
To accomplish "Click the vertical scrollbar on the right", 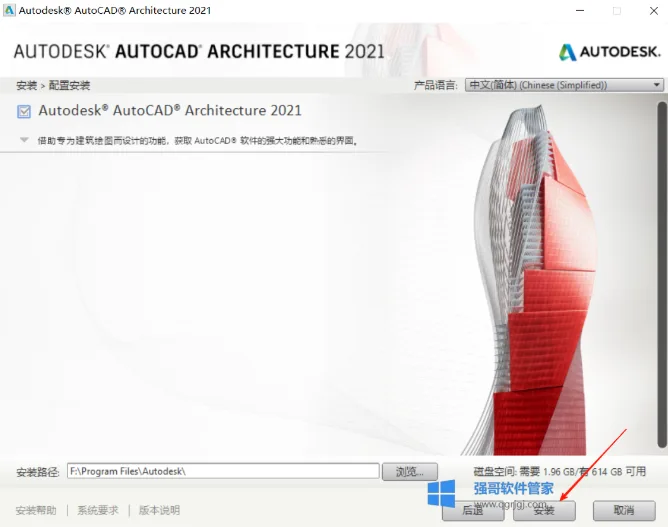I will click(662, 275).
